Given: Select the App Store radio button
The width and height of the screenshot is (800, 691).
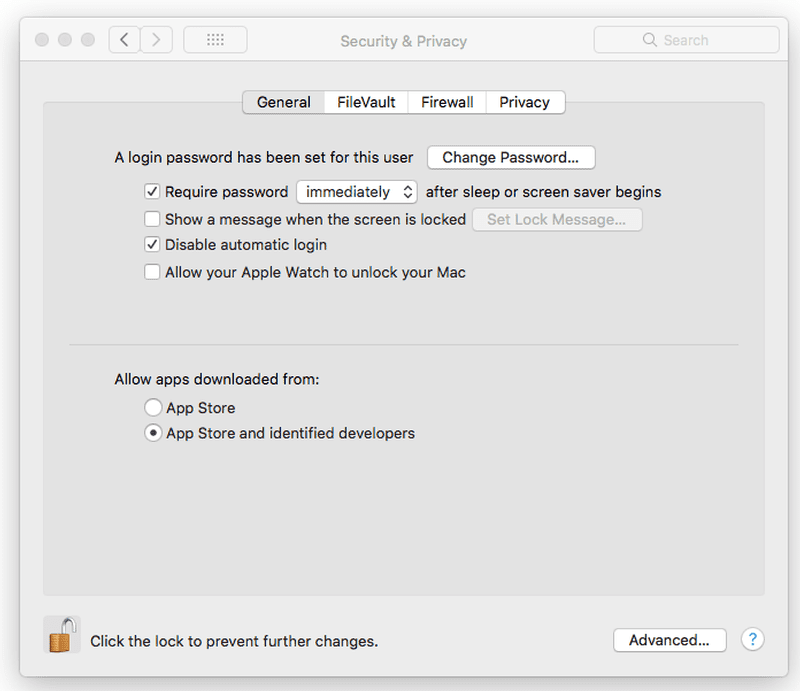Looking at the screenshot, I should 153,407.
